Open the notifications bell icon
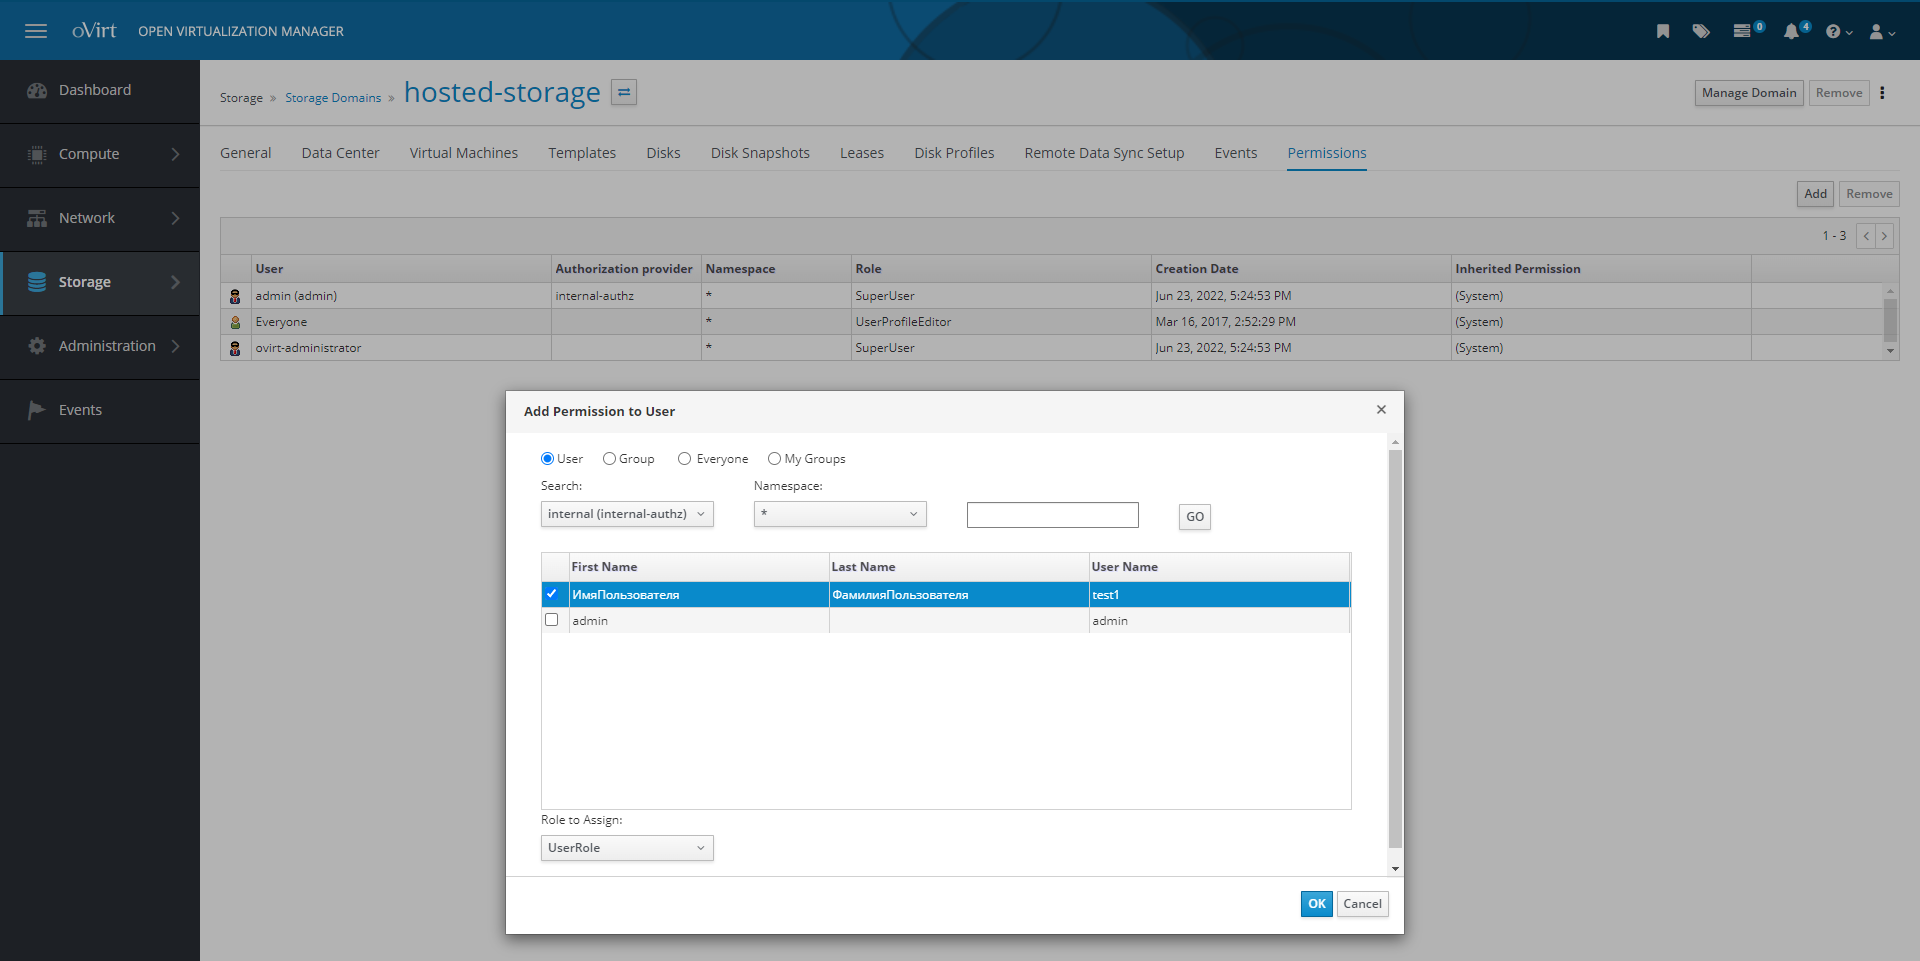This screenshot has height=961, width=1920. [1792, 32]
